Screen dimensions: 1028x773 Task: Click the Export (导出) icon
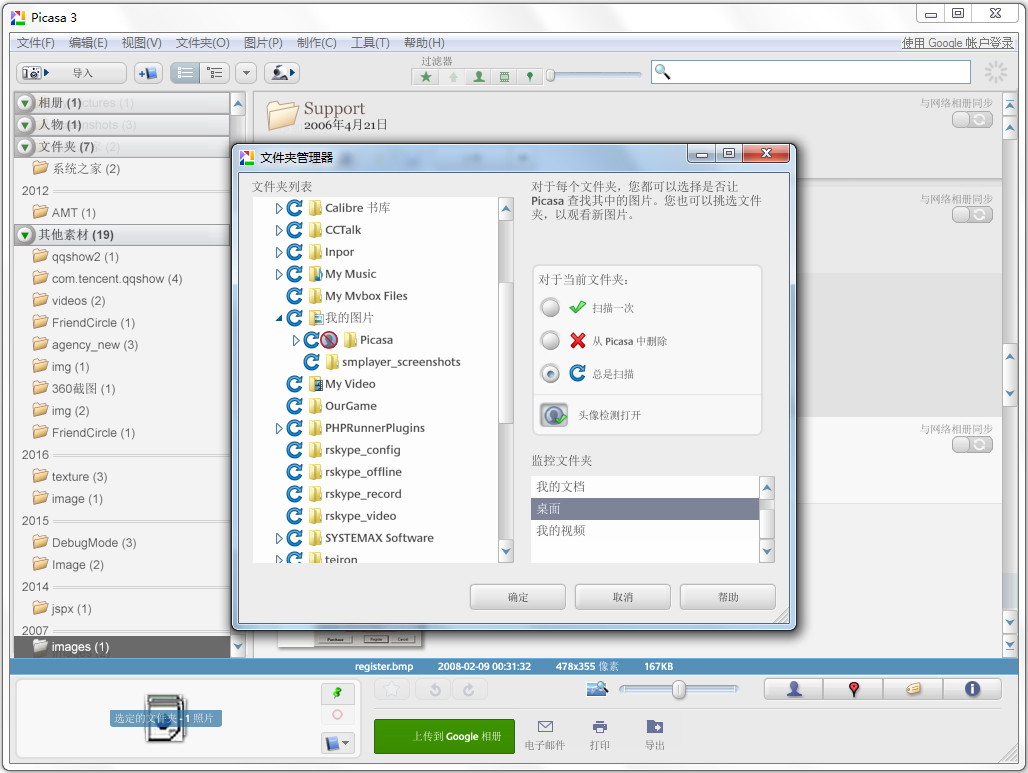coord(655,734)
